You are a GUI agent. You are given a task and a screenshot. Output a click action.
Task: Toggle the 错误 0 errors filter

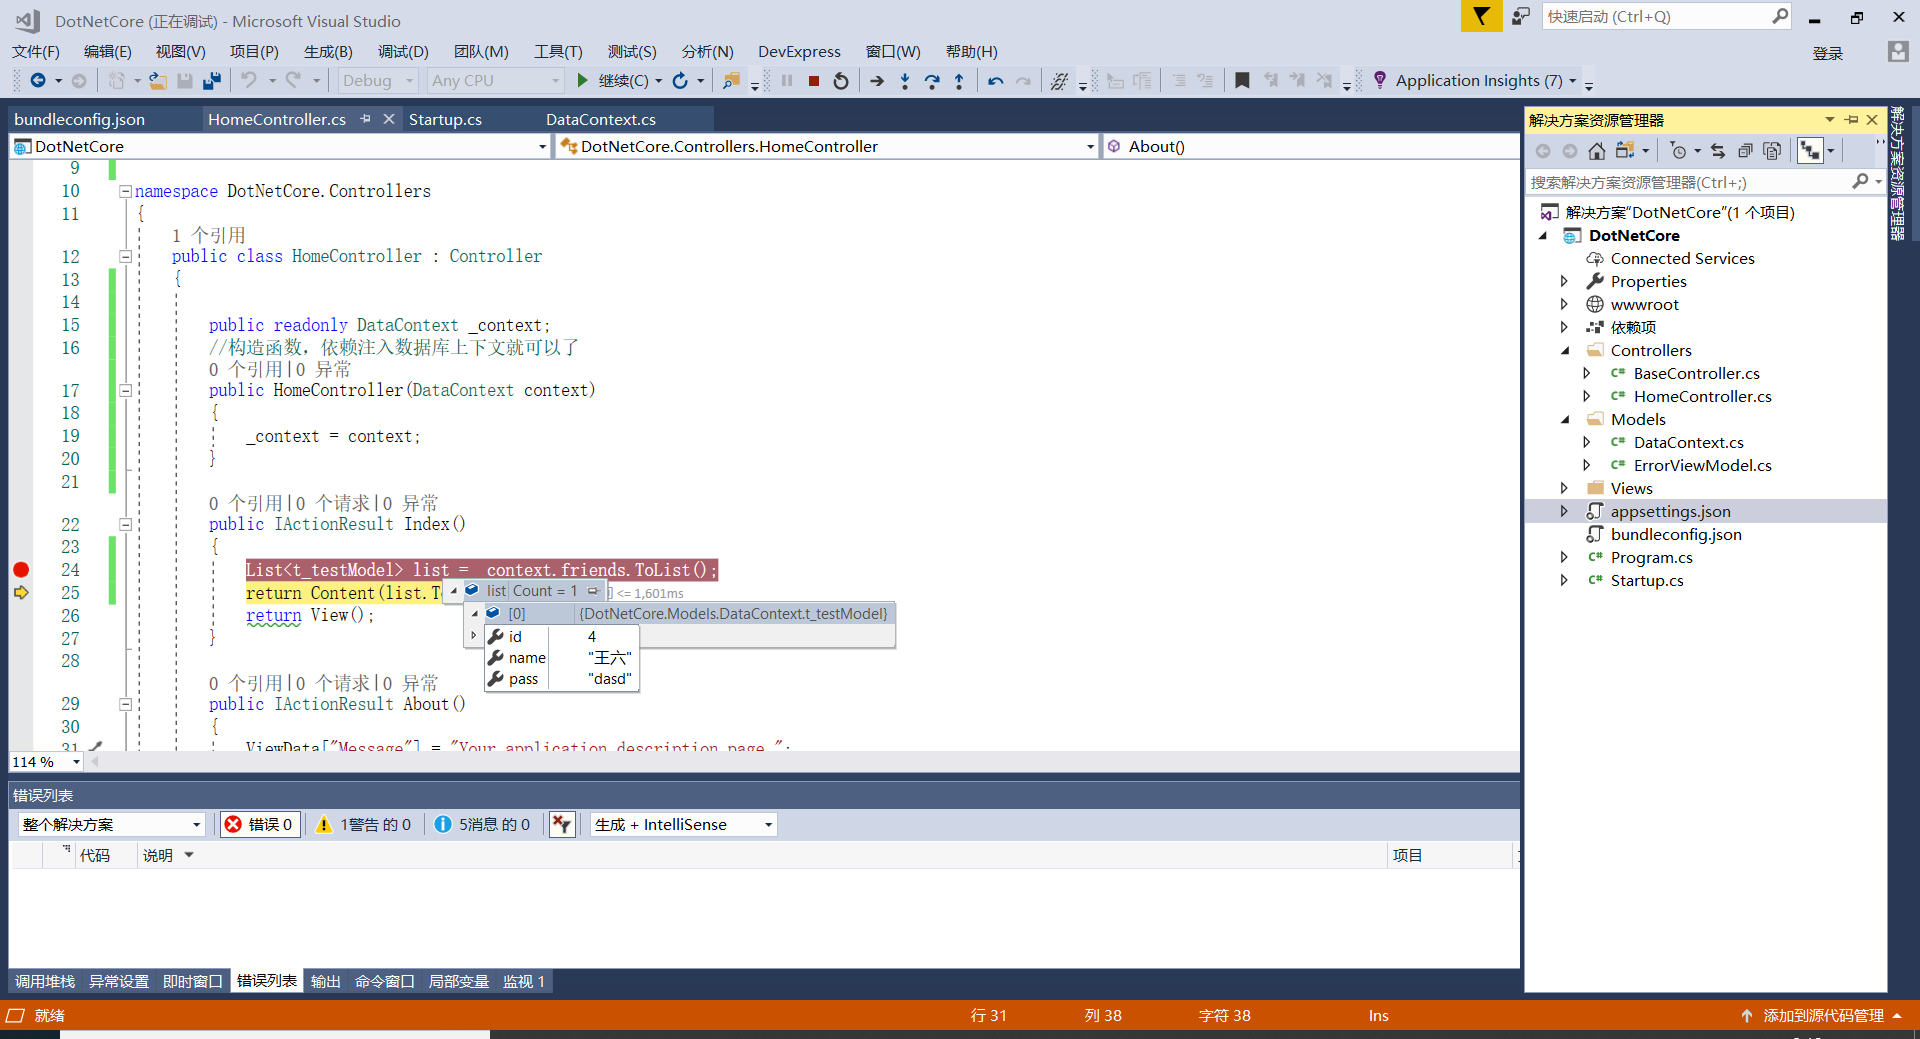tap(260, 825)
